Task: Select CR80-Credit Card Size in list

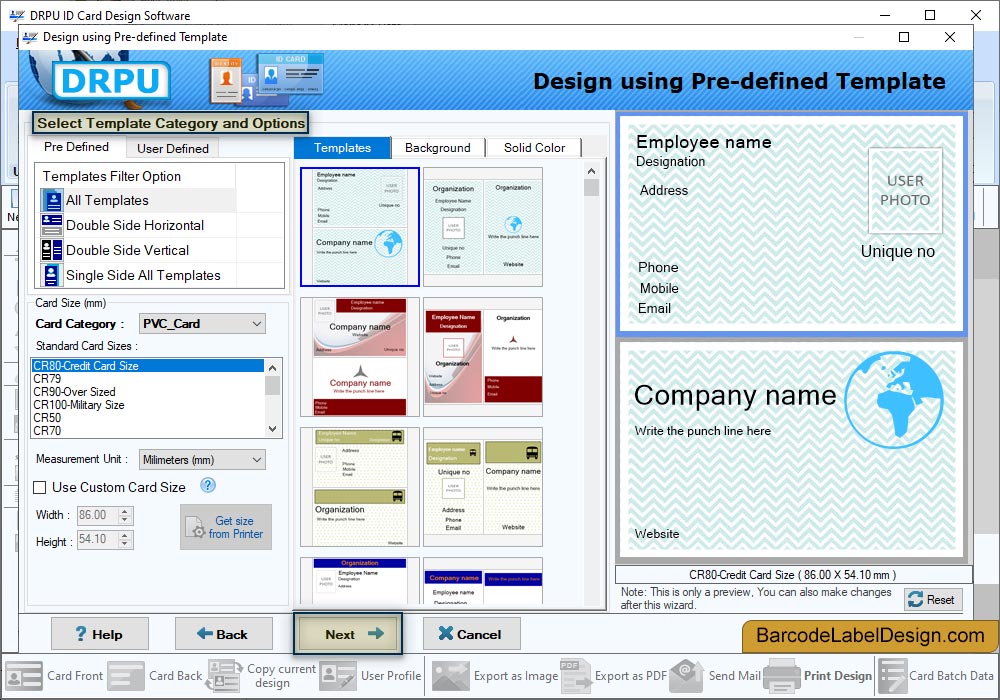Action: tap(147, 365)
